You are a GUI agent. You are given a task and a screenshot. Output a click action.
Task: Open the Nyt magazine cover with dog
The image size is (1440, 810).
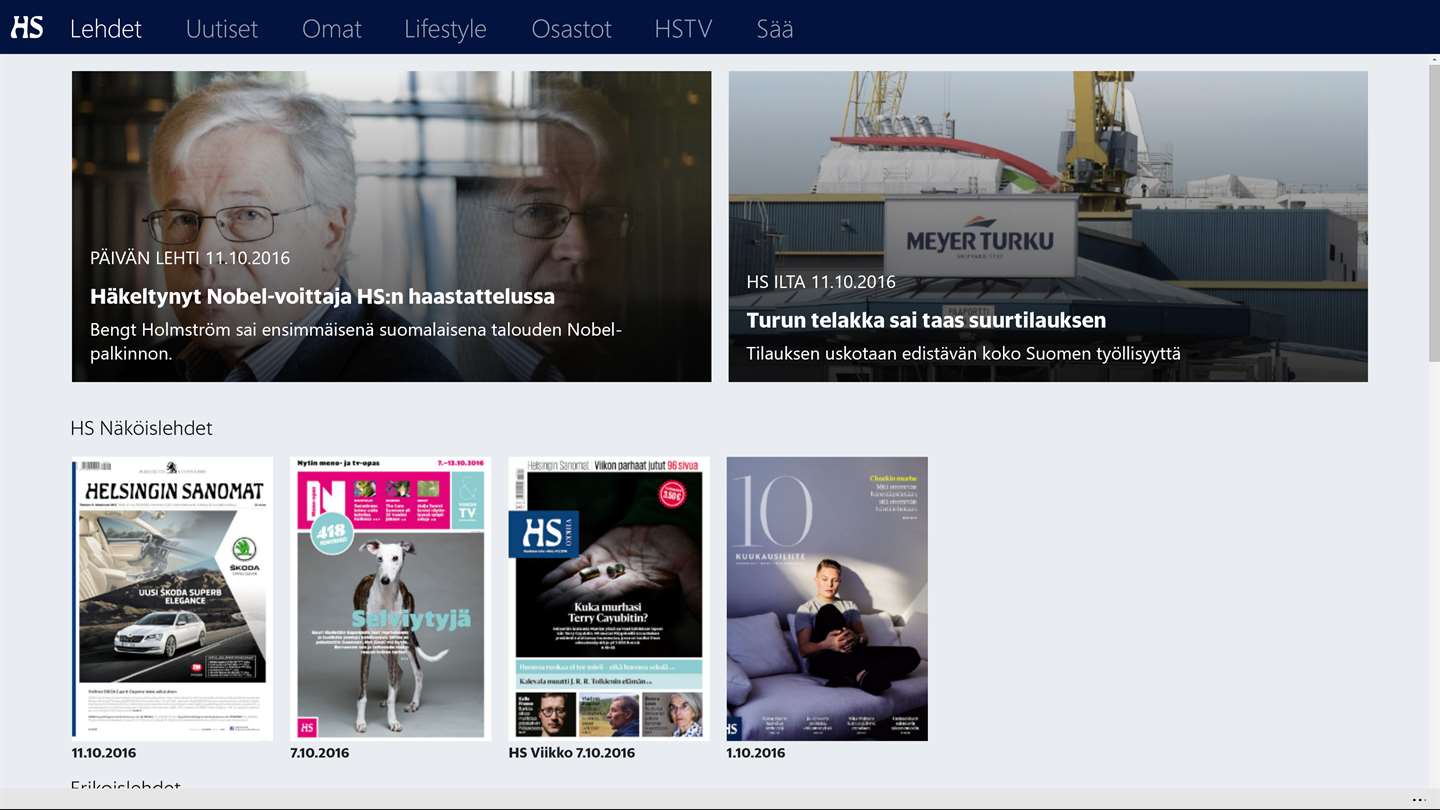click(x=390, y=598)
